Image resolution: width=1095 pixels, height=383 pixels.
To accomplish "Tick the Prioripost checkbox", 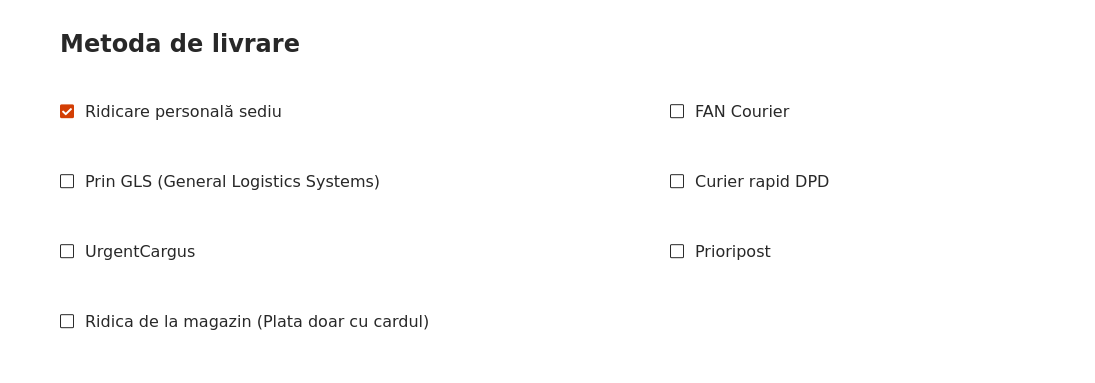I will point(677,251).
